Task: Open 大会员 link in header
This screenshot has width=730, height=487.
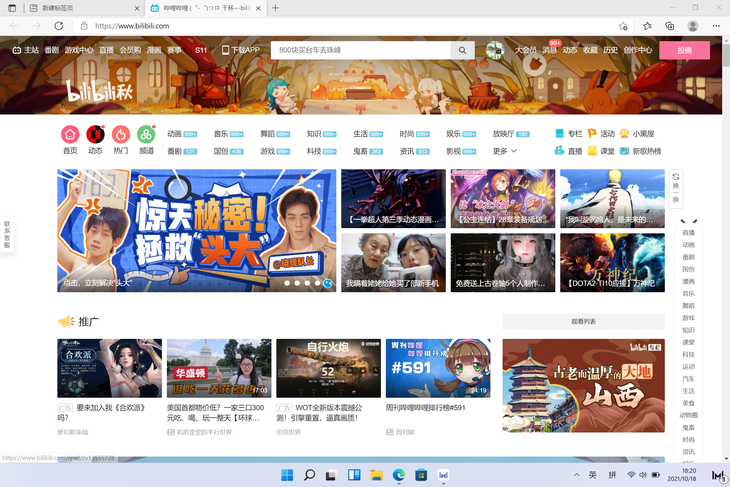Action: click(x=526, y=50)
